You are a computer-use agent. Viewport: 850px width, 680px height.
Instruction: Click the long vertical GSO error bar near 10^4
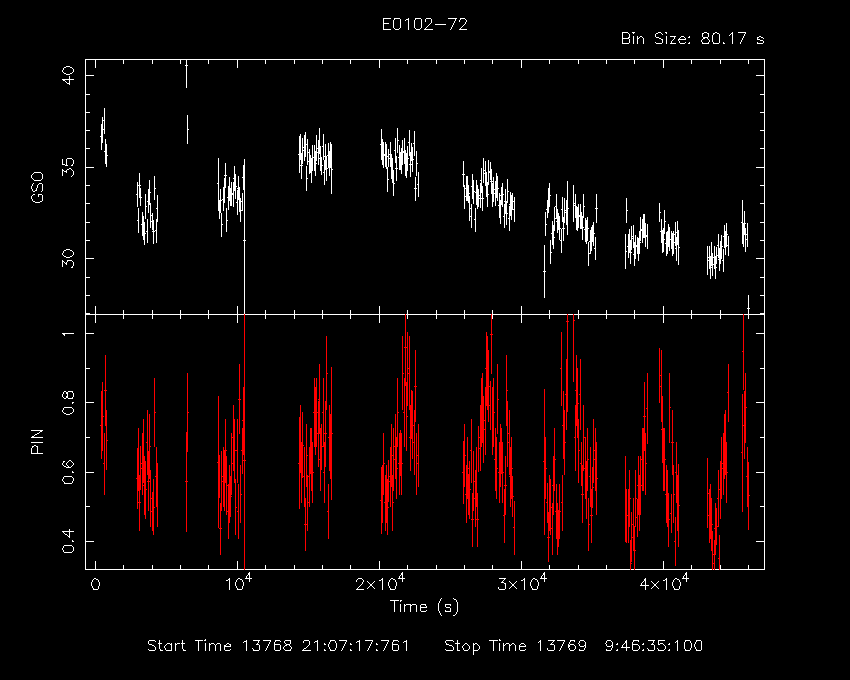pos(244,236)
